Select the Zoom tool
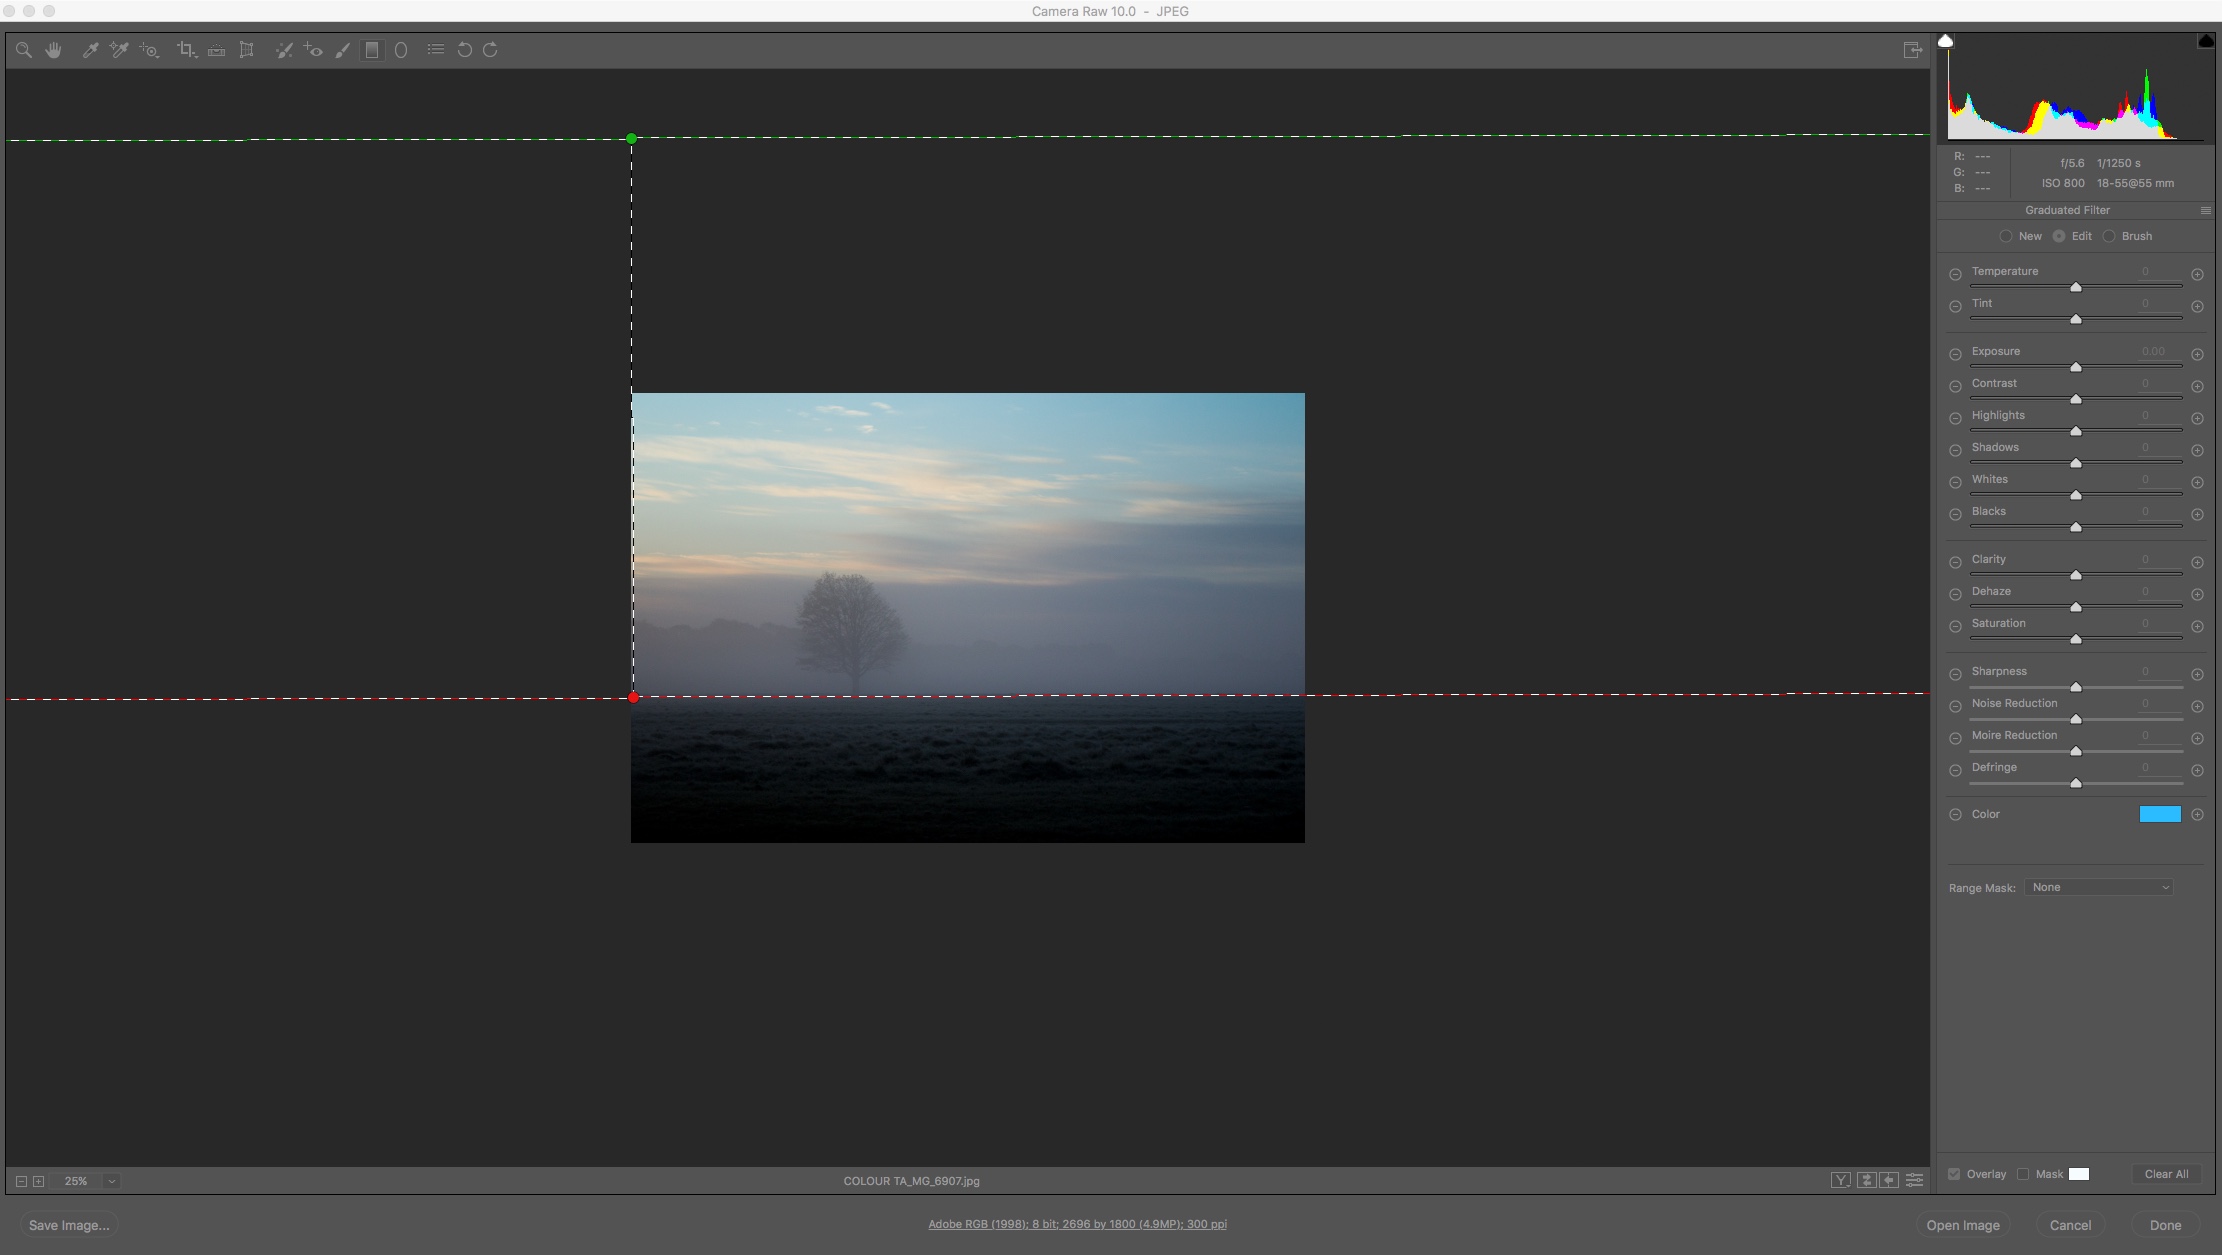This screenshot has width=2222, height=1255. 24,50
